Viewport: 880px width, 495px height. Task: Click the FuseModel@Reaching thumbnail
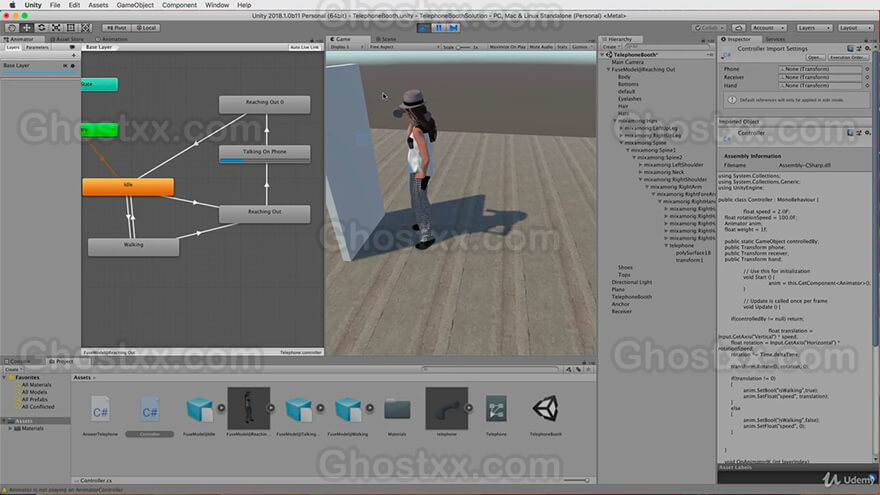[249, 408]
